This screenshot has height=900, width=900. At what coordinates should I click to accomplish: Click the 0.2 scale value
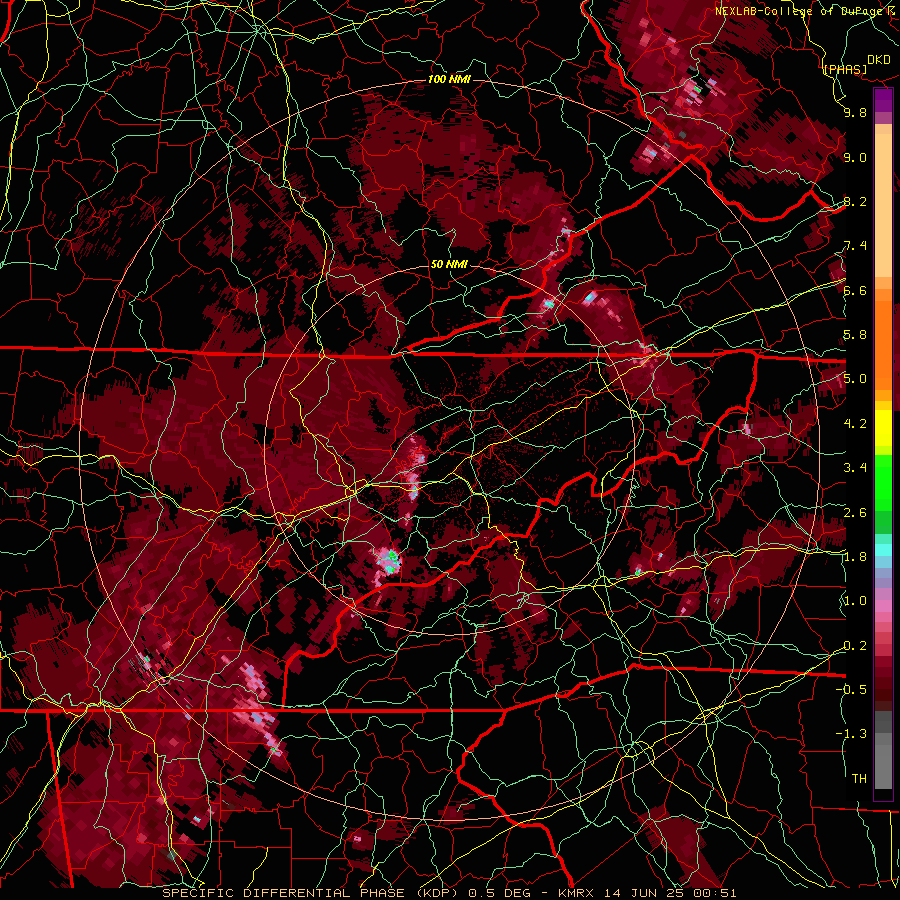pyautogui.click(x=855, y=645)
